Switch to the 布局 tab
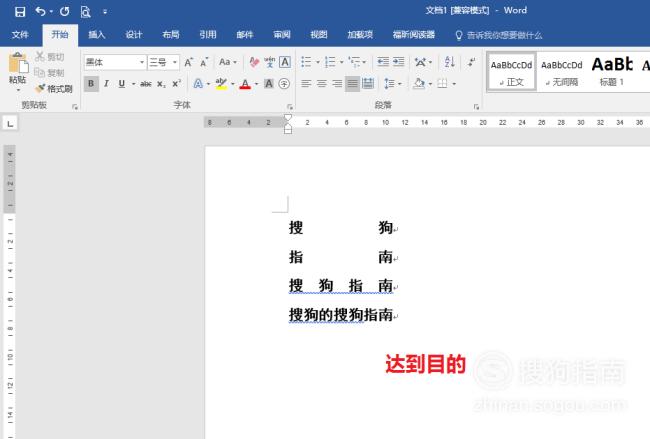 (171, 34)
